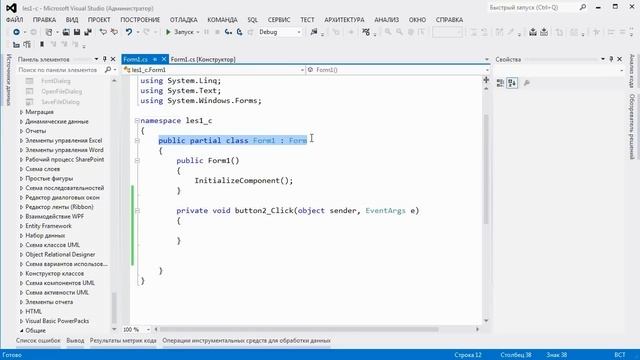
Task: Toggle auto-hide pin of Свойства panel
Action: click(611, 59)
